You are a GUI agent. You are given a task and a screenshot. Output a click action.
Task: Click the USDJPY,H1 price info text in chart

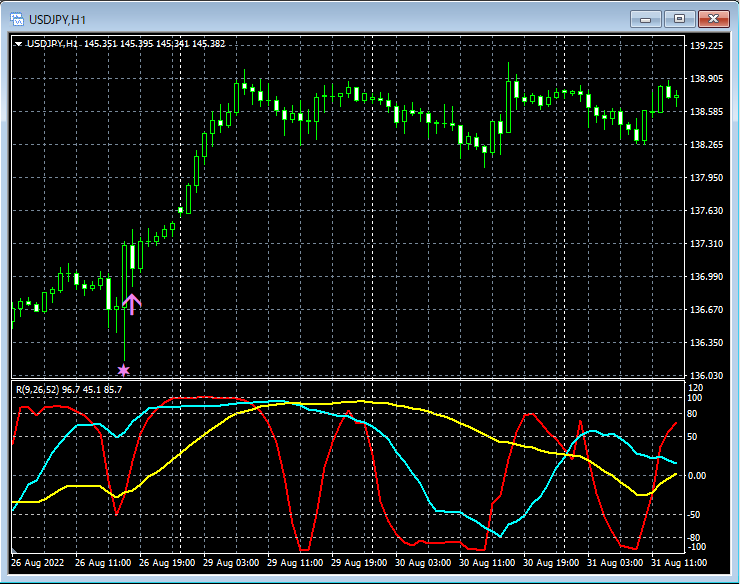click(x=125, y=44)
